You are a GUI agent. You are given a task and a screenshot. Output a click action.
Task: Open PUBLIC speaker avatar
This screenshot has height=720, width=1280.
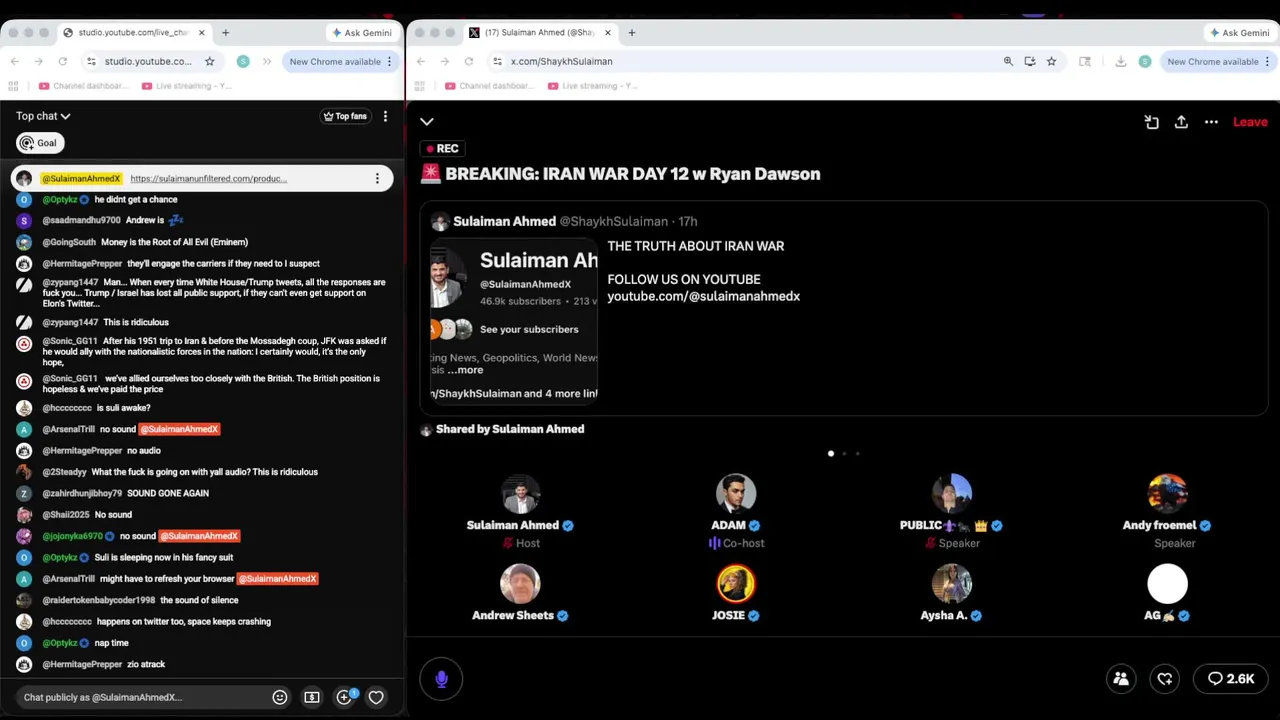pos(952,494)
